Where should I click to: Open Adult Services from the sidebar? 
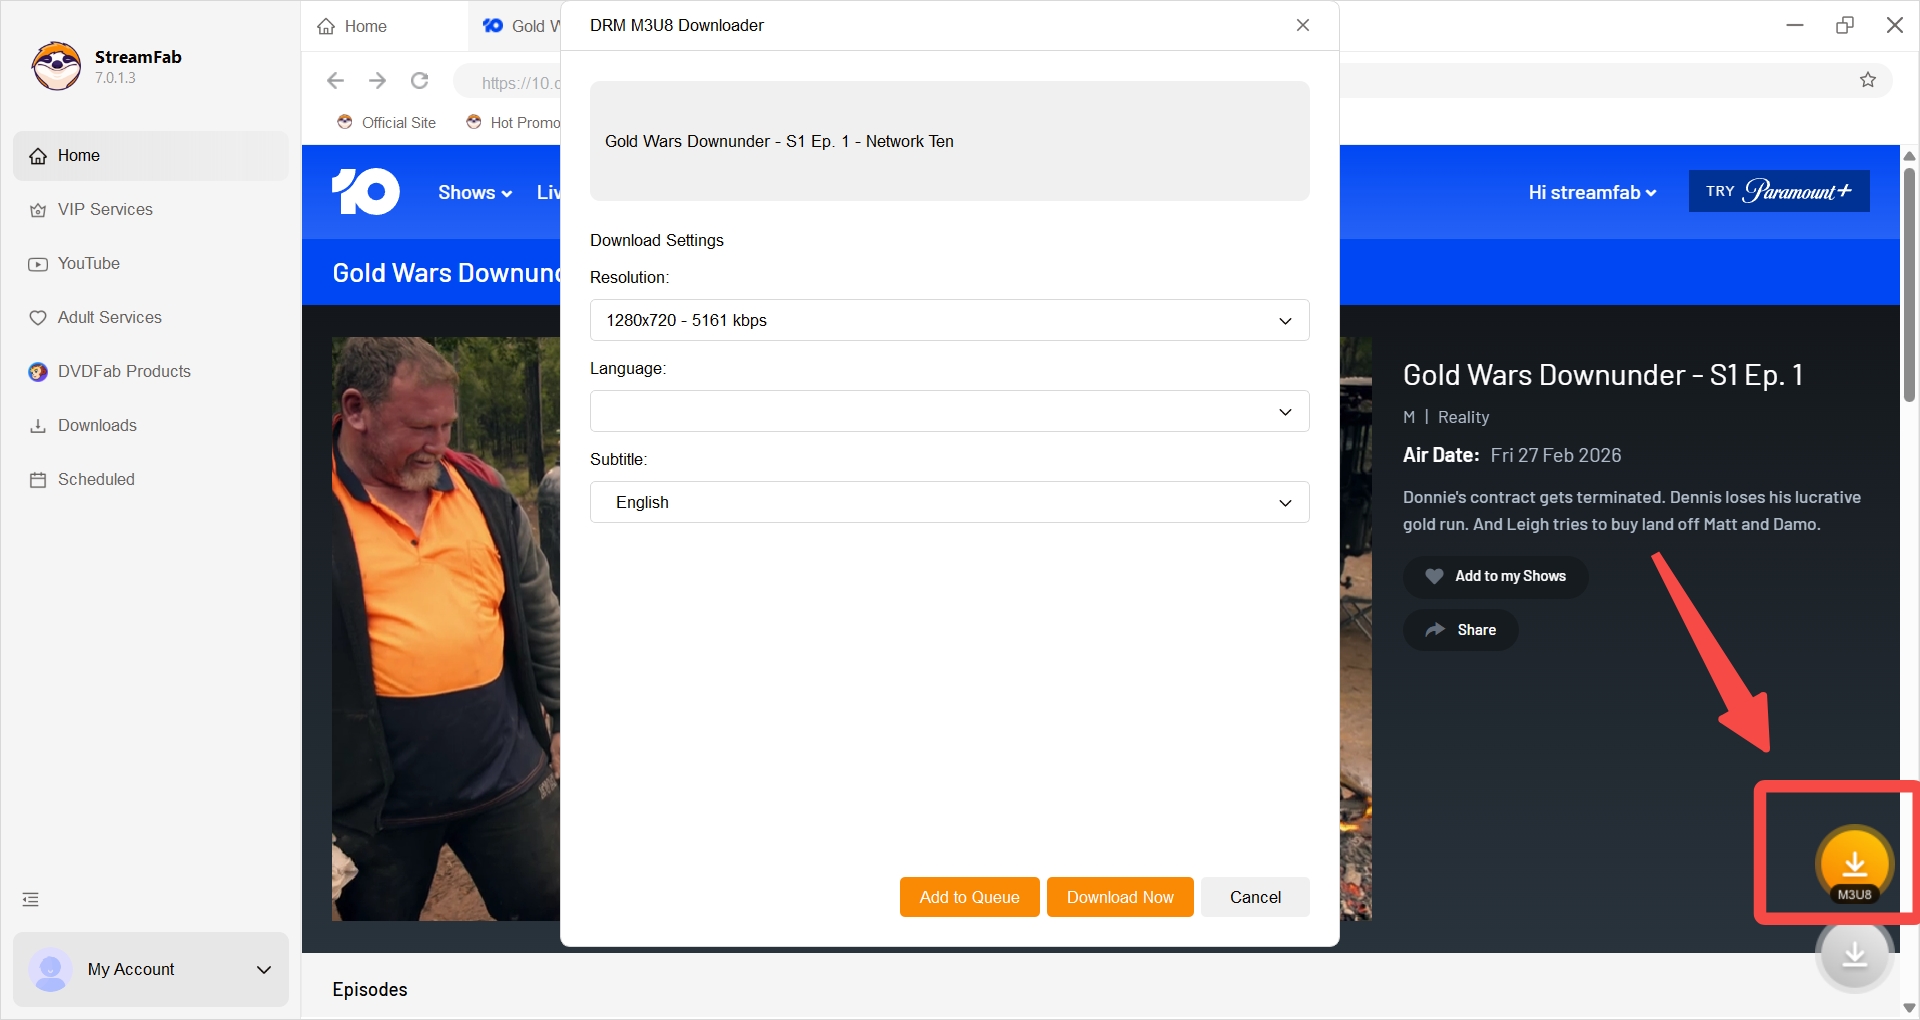(109, 317)
